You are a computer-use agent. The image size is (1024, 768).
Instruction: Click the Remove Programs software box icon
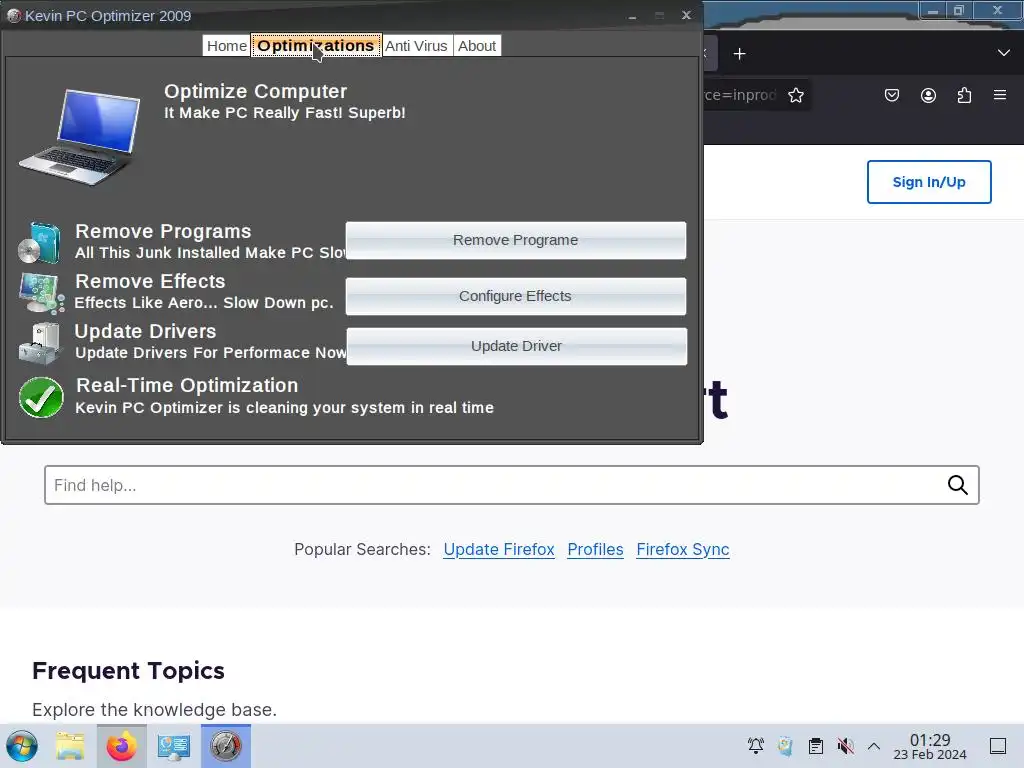pyautogui.click(x=40, y=242)
